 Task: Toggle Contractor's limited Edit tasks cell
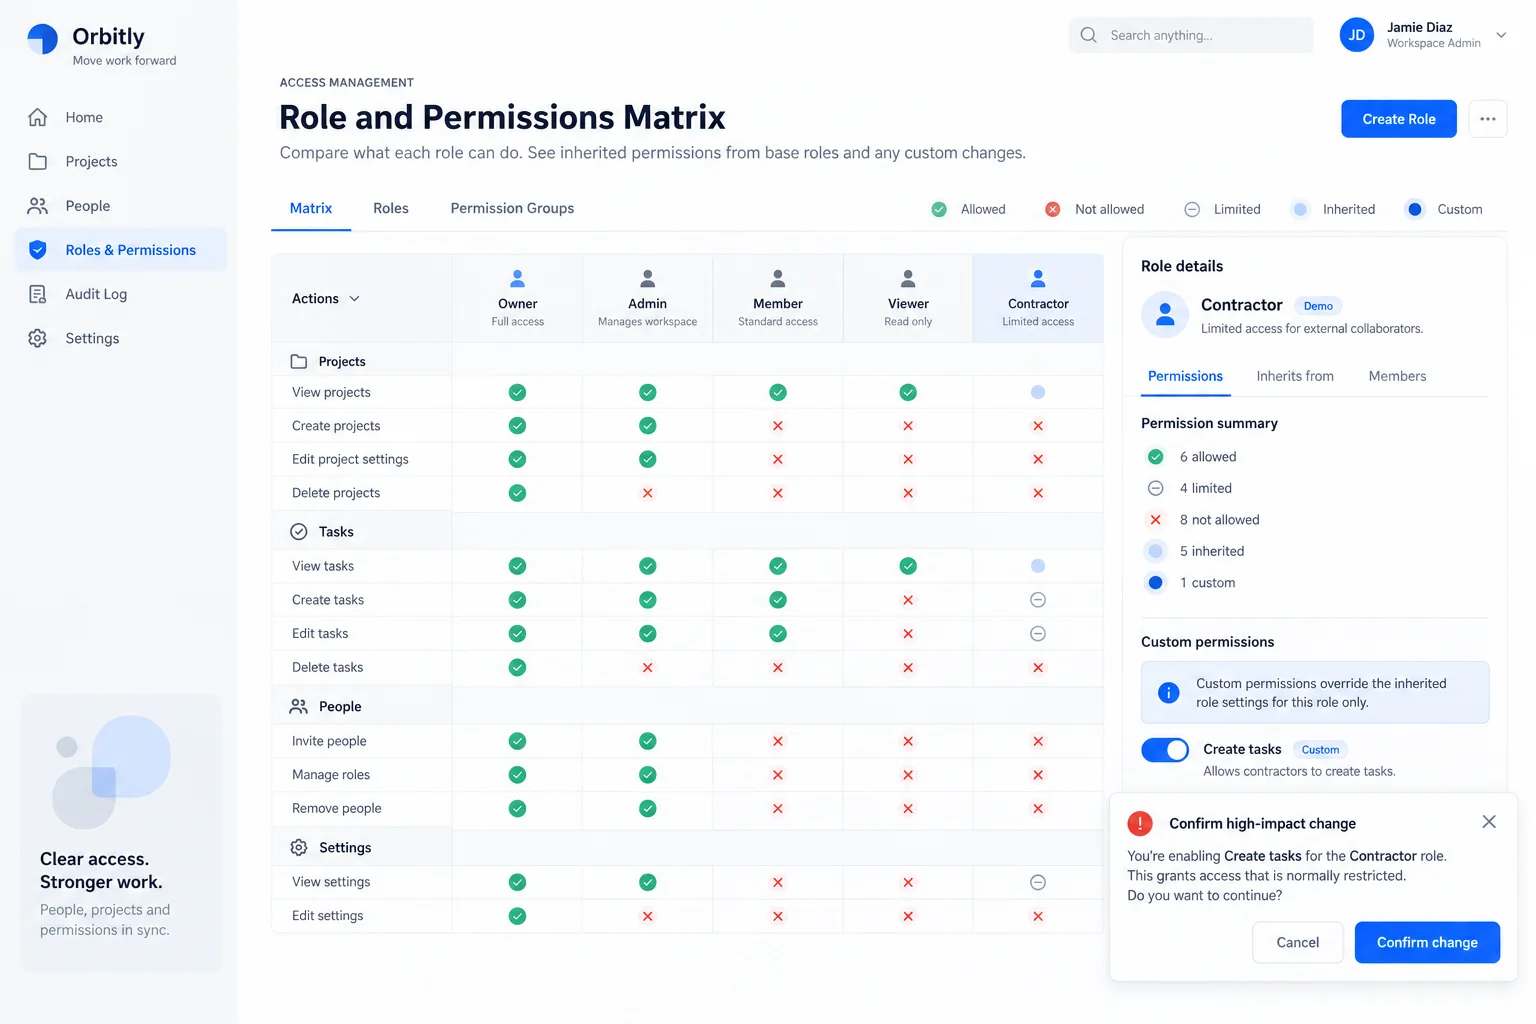[x=1038, y=634]
